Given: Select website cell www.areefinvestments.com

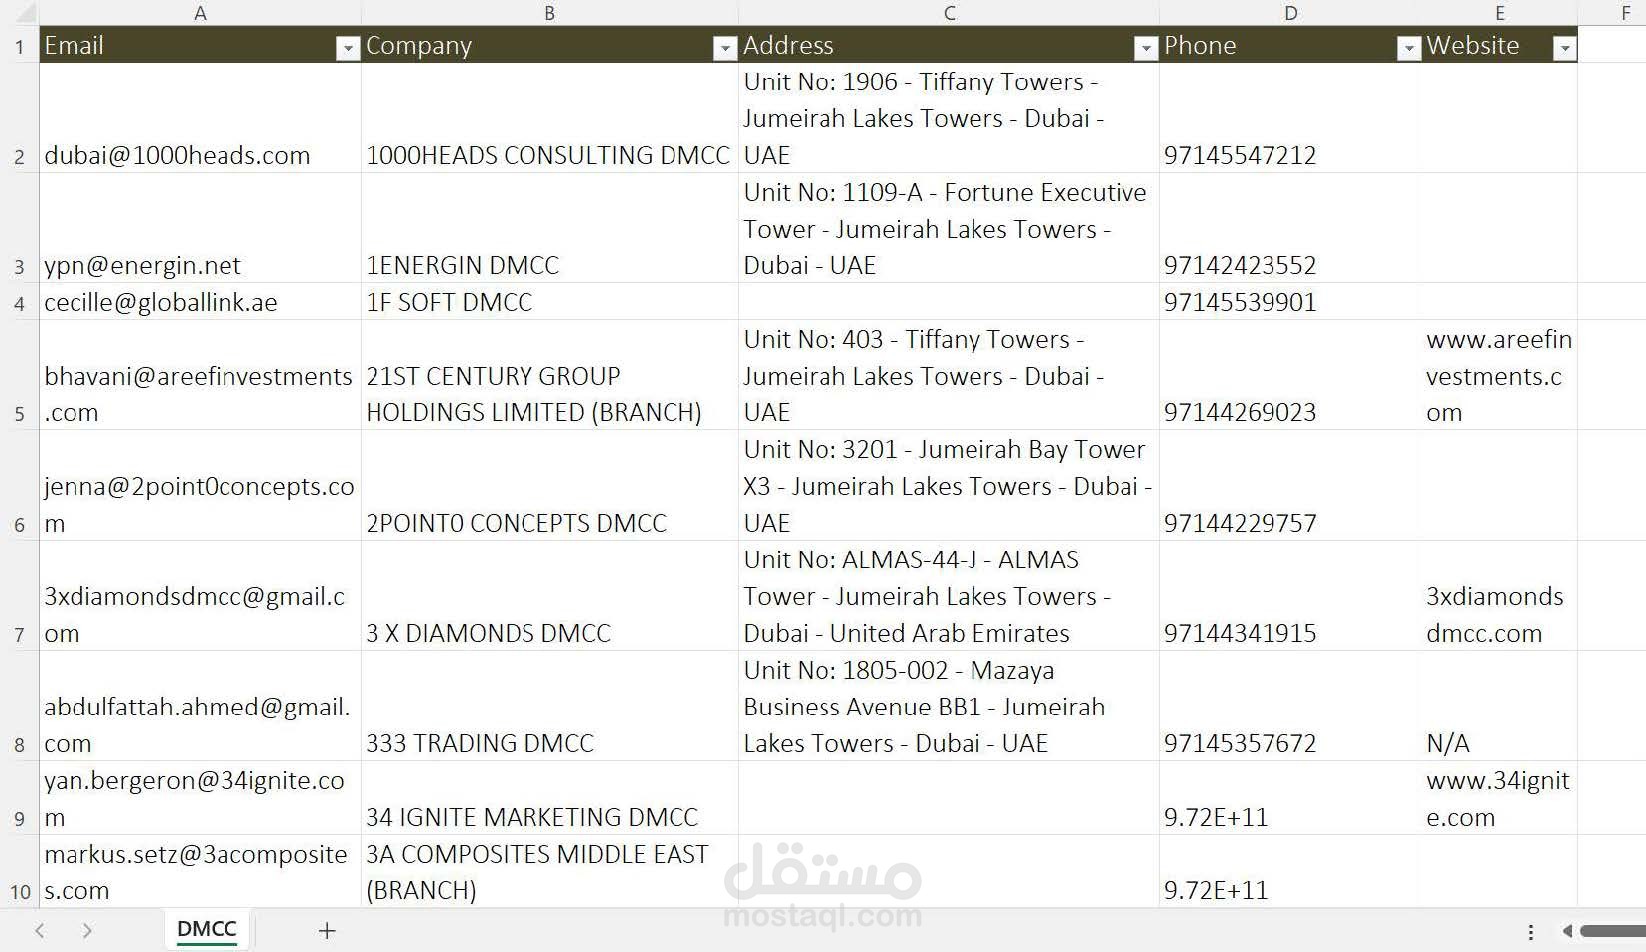Looking at the screenshot, I should tap(1500, 375).
